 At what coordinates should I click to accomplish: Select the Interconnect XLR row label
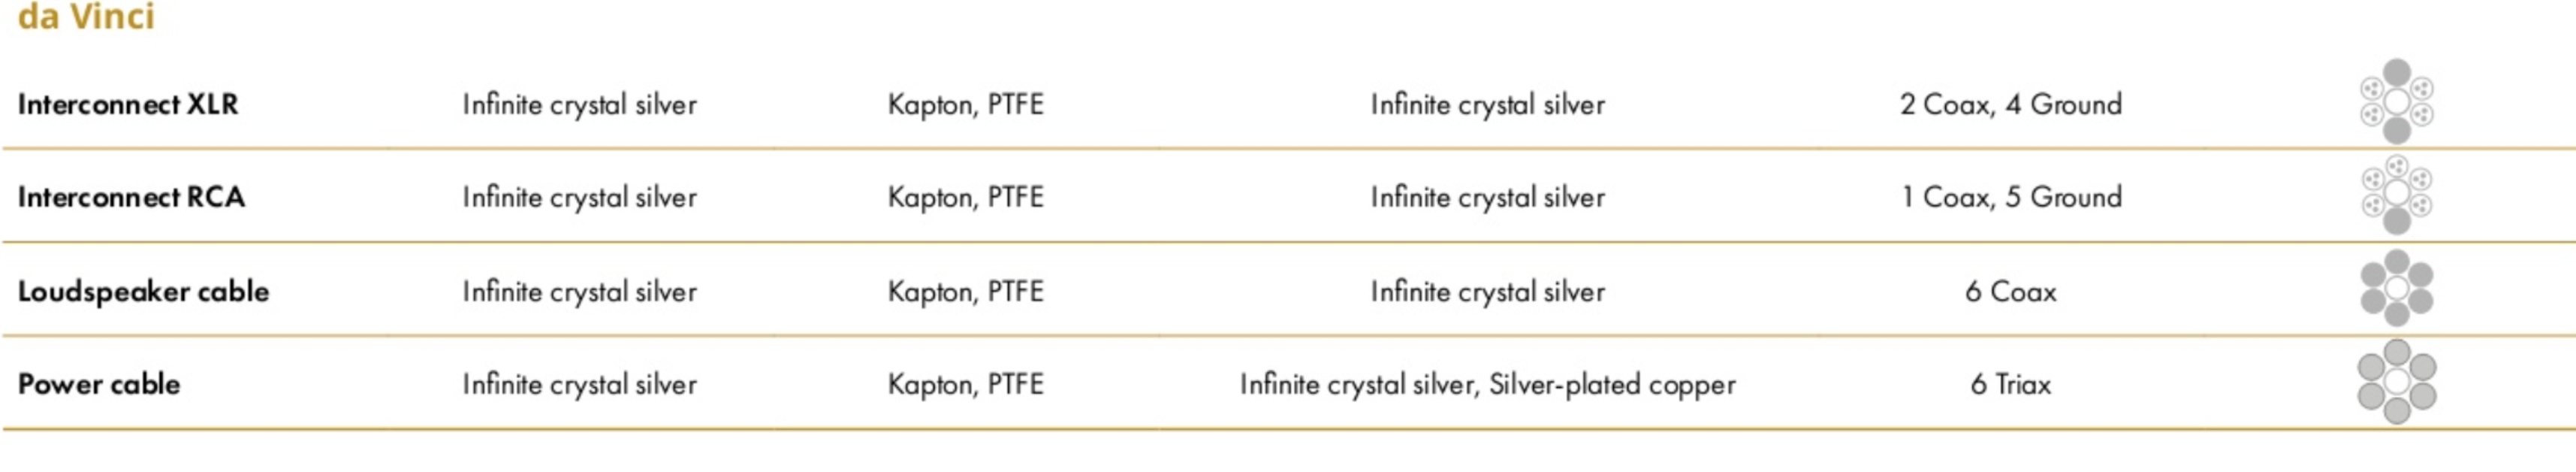coord(128,104)
